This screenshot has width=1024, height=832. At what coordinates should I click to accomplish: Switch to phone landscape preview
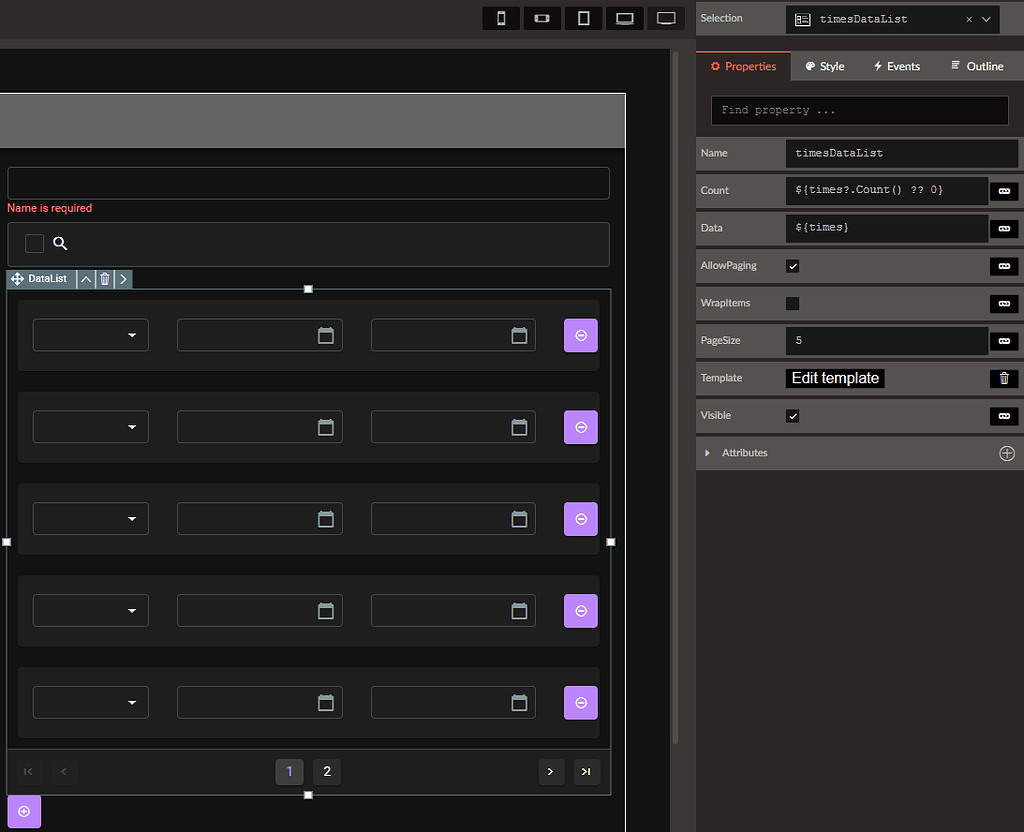click(542, 18)
